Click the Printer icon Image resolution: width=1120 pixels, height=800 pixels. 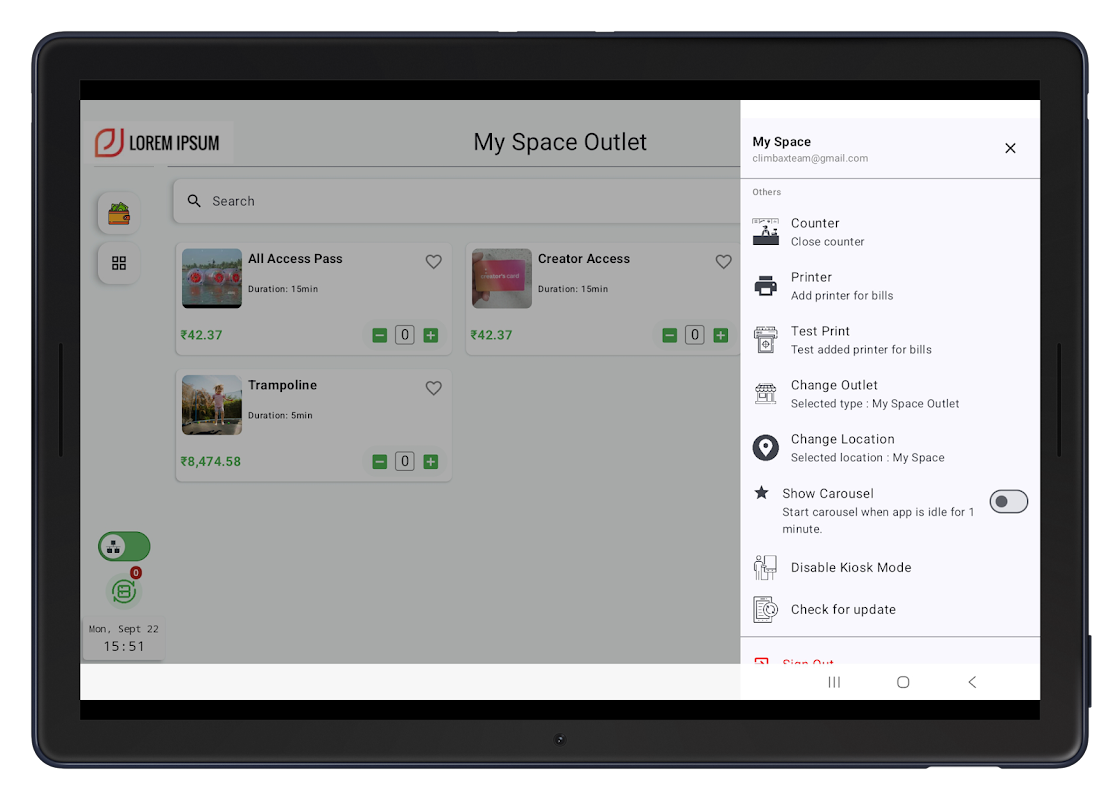(766, 286)
